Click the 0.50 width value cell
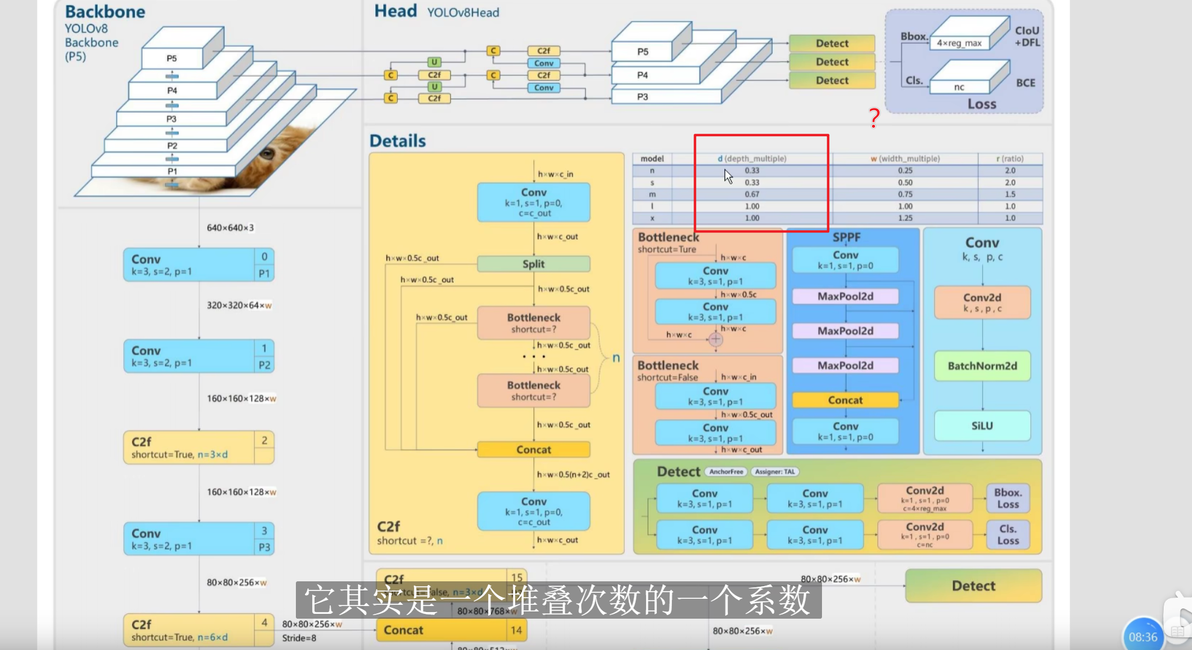The width and height of the screenshot is (1192, 650). click(905, 182)
